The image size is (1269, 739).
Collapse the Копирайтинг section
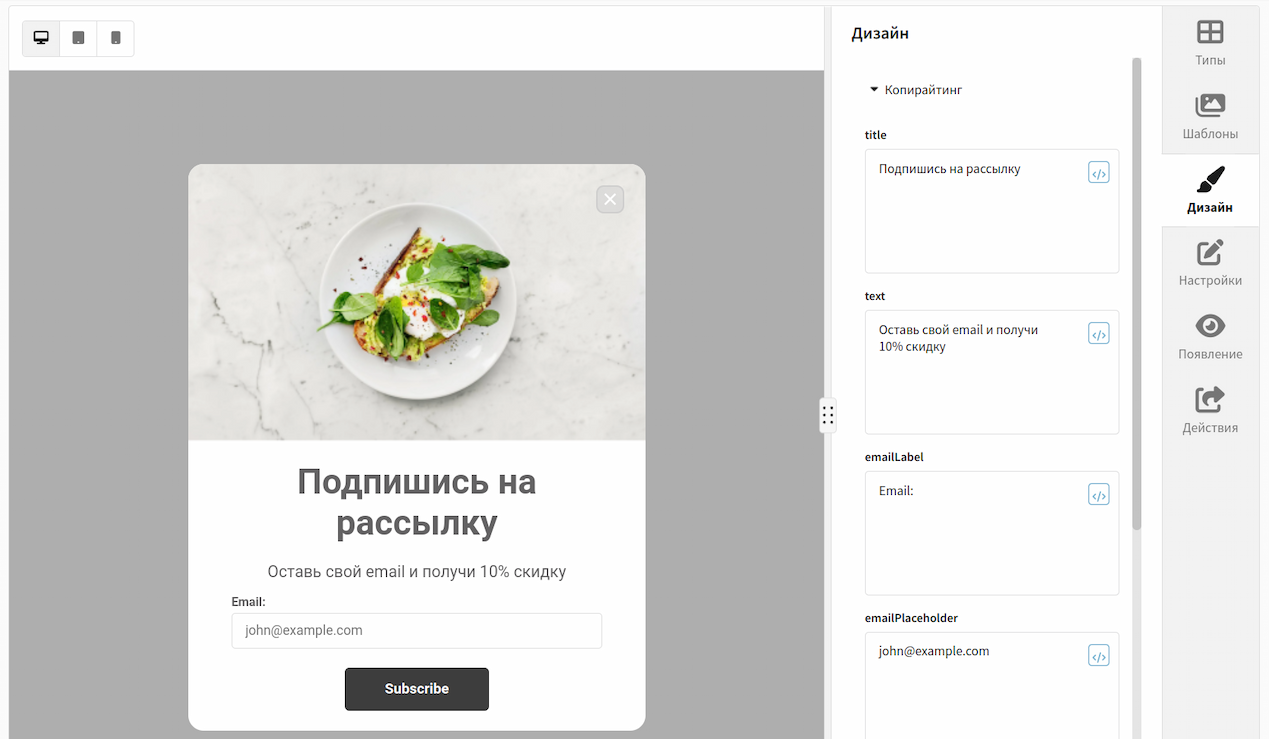916,90
